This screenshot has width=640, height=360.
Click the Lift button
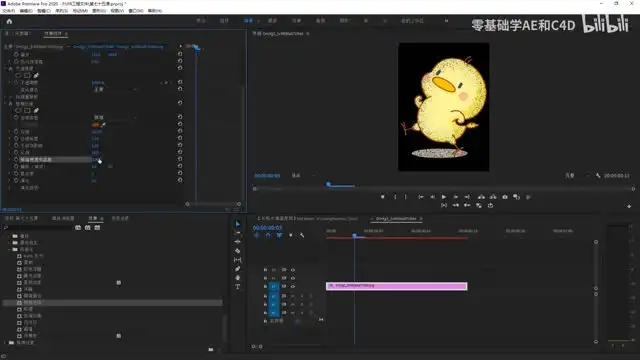(x=482, y=197)
